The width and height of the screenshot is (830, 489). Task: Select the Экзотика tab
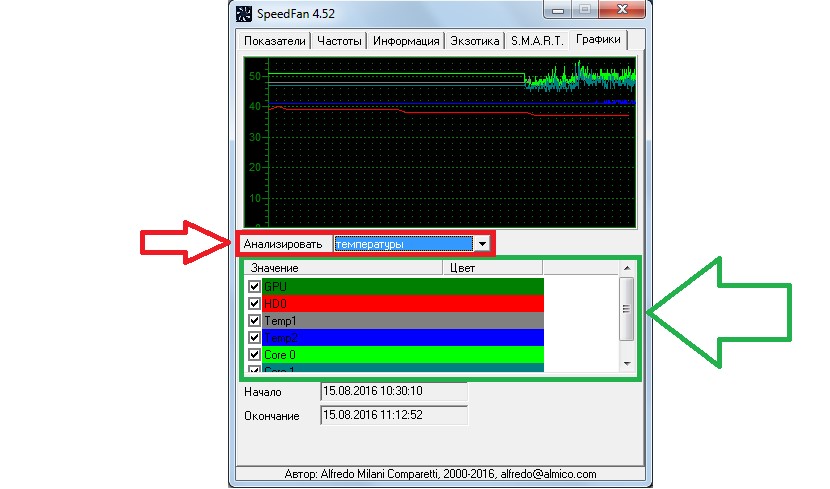click(474, 41)
